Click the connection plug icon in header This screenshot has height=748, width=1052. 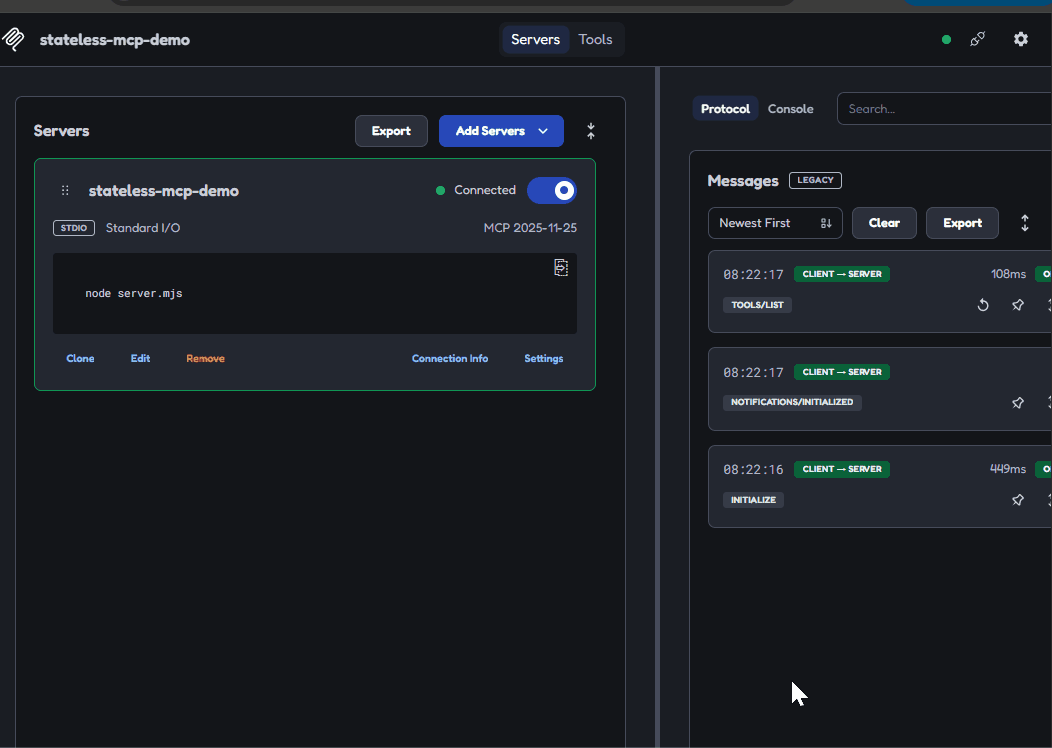pos(978,40)
